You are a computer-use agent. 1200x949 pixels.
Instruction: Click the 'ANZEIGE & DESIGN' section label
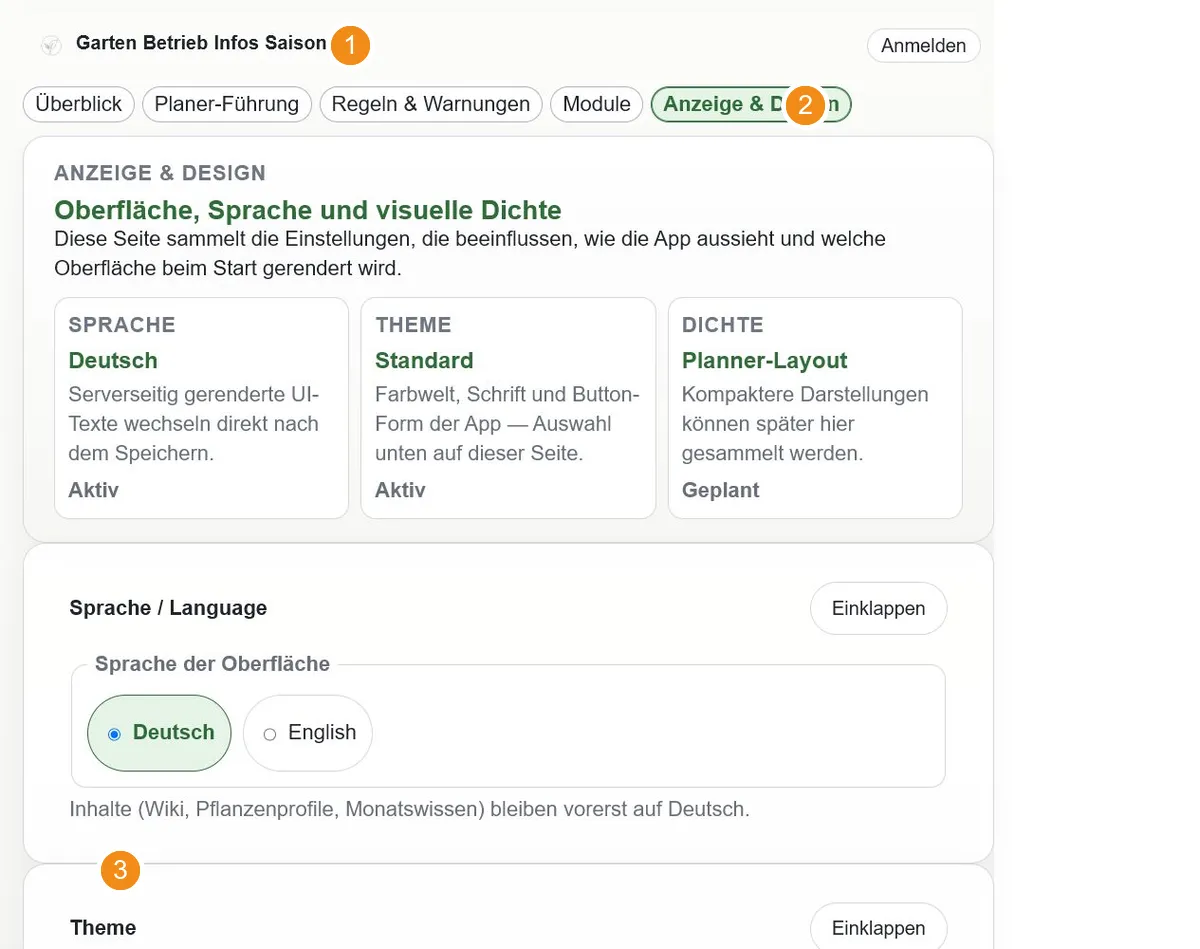160,173
